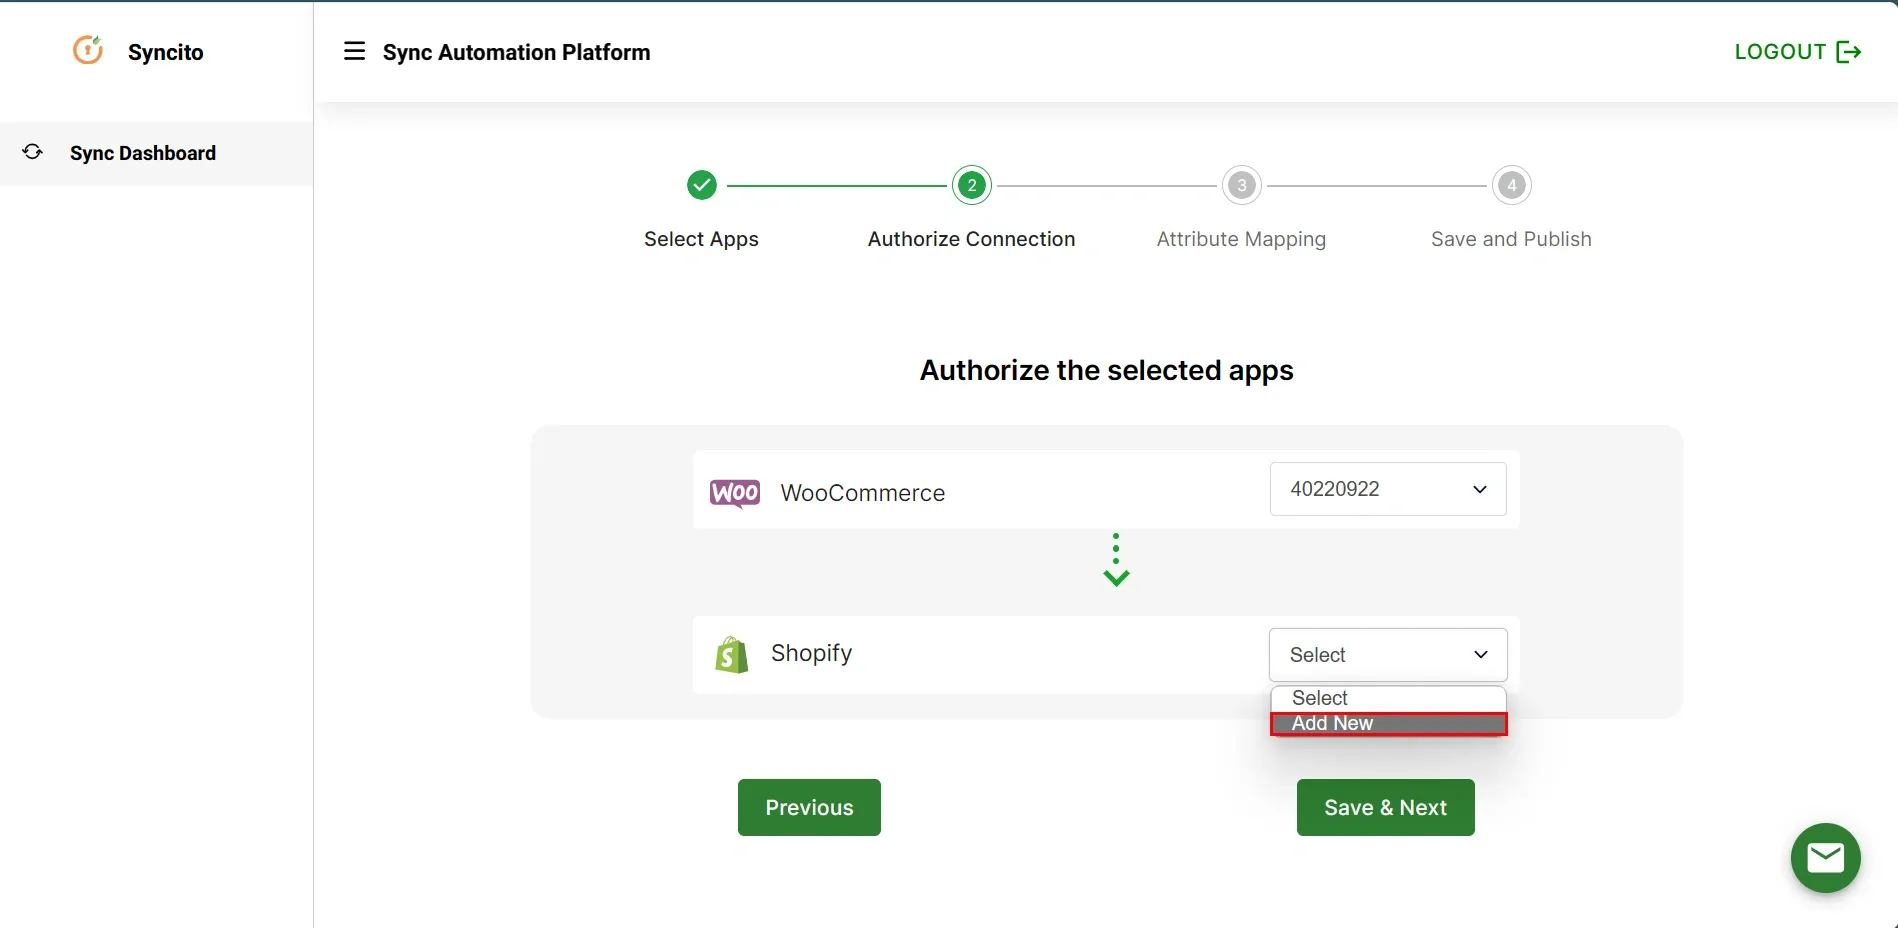The image size is (1898, 928).
Task: Click the logout arrow icon
Action: pos(1849,51)
